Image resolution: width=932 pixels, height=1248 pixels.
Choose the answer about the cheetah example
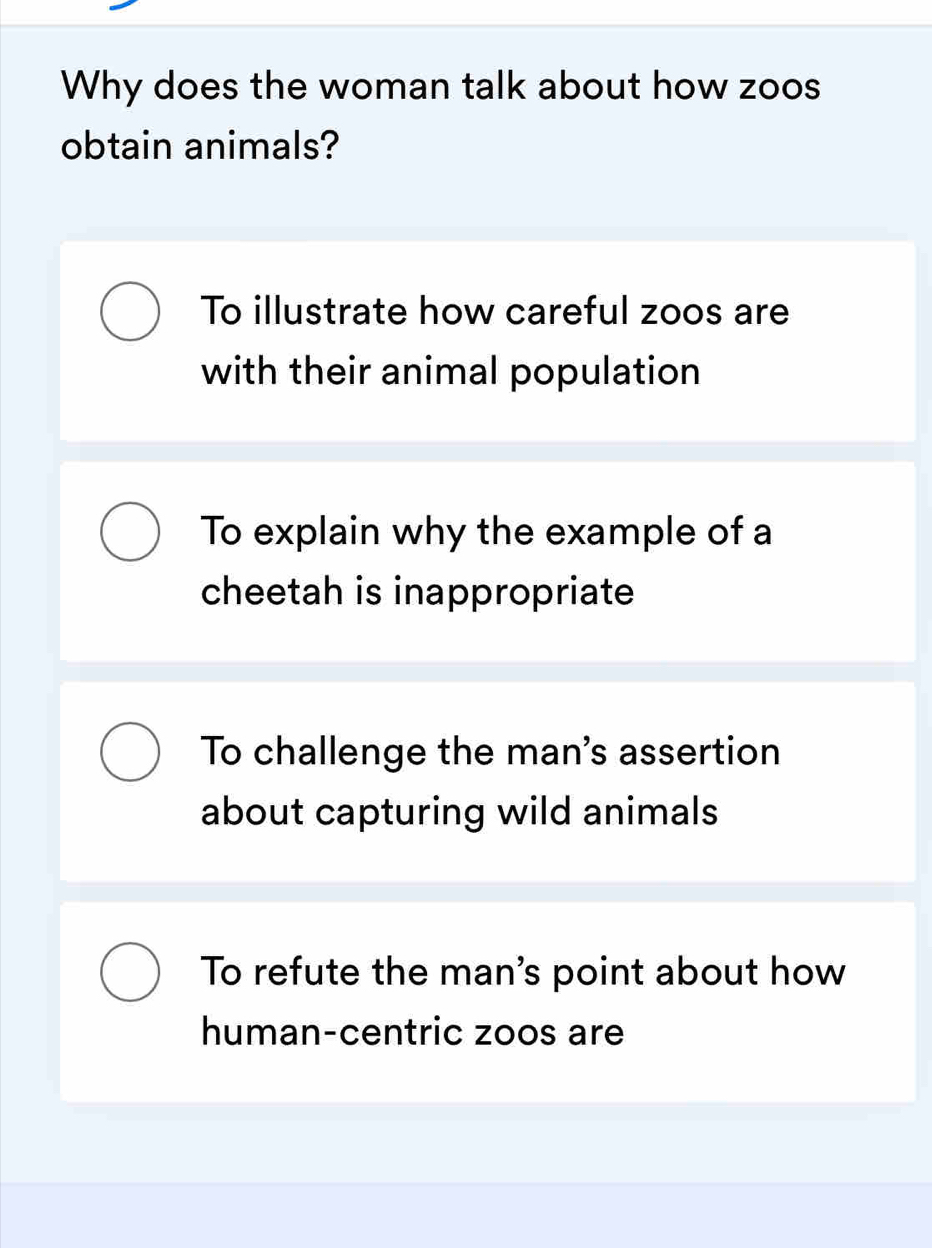tap(487, 560)
